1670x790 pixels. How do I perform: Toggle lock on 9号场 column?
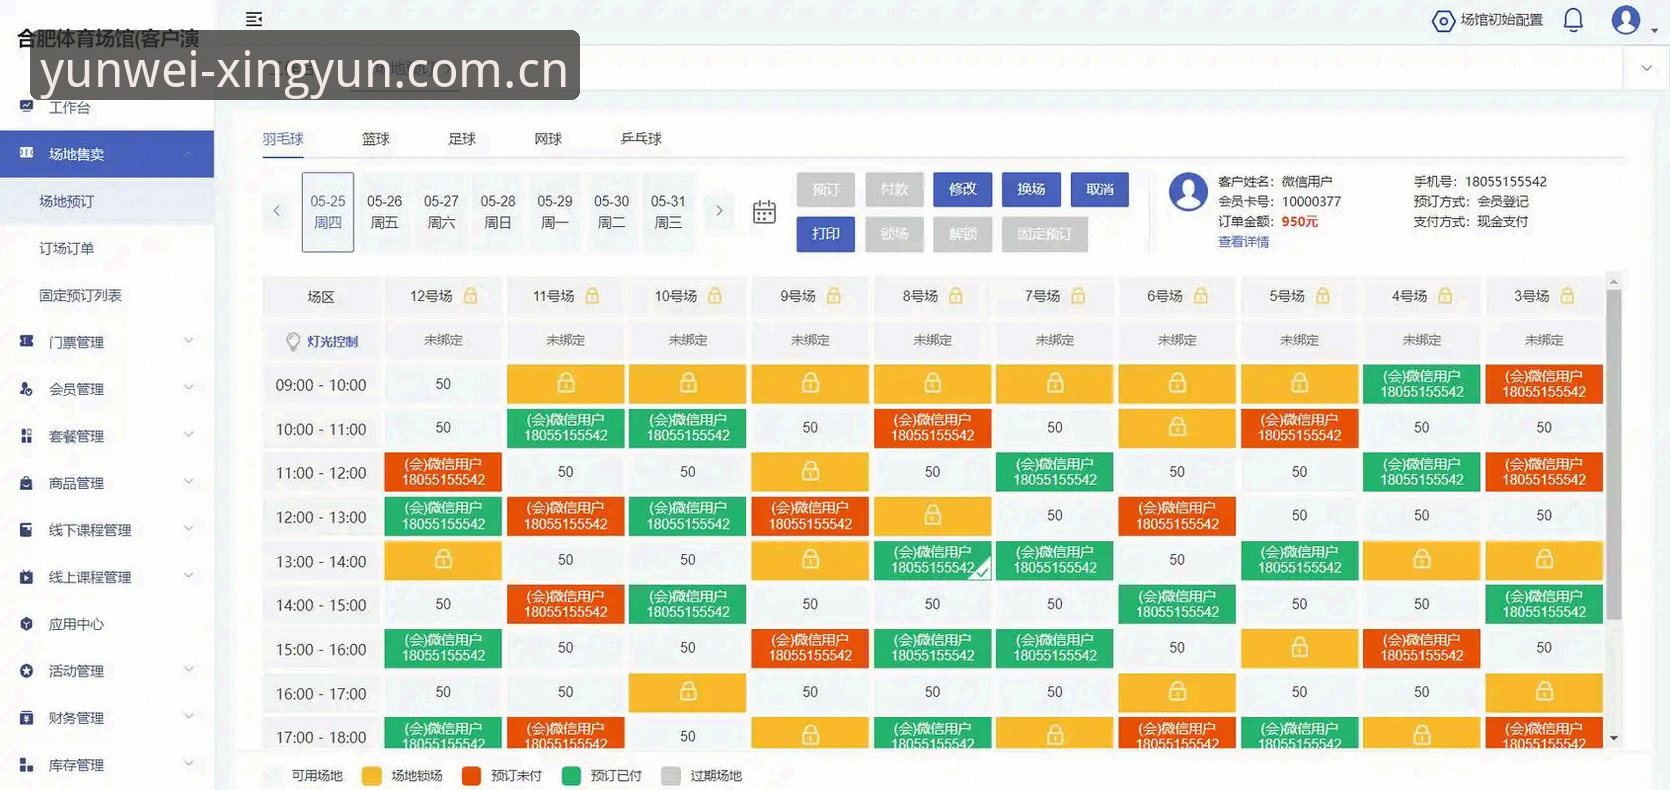click(x=834, y=296)
